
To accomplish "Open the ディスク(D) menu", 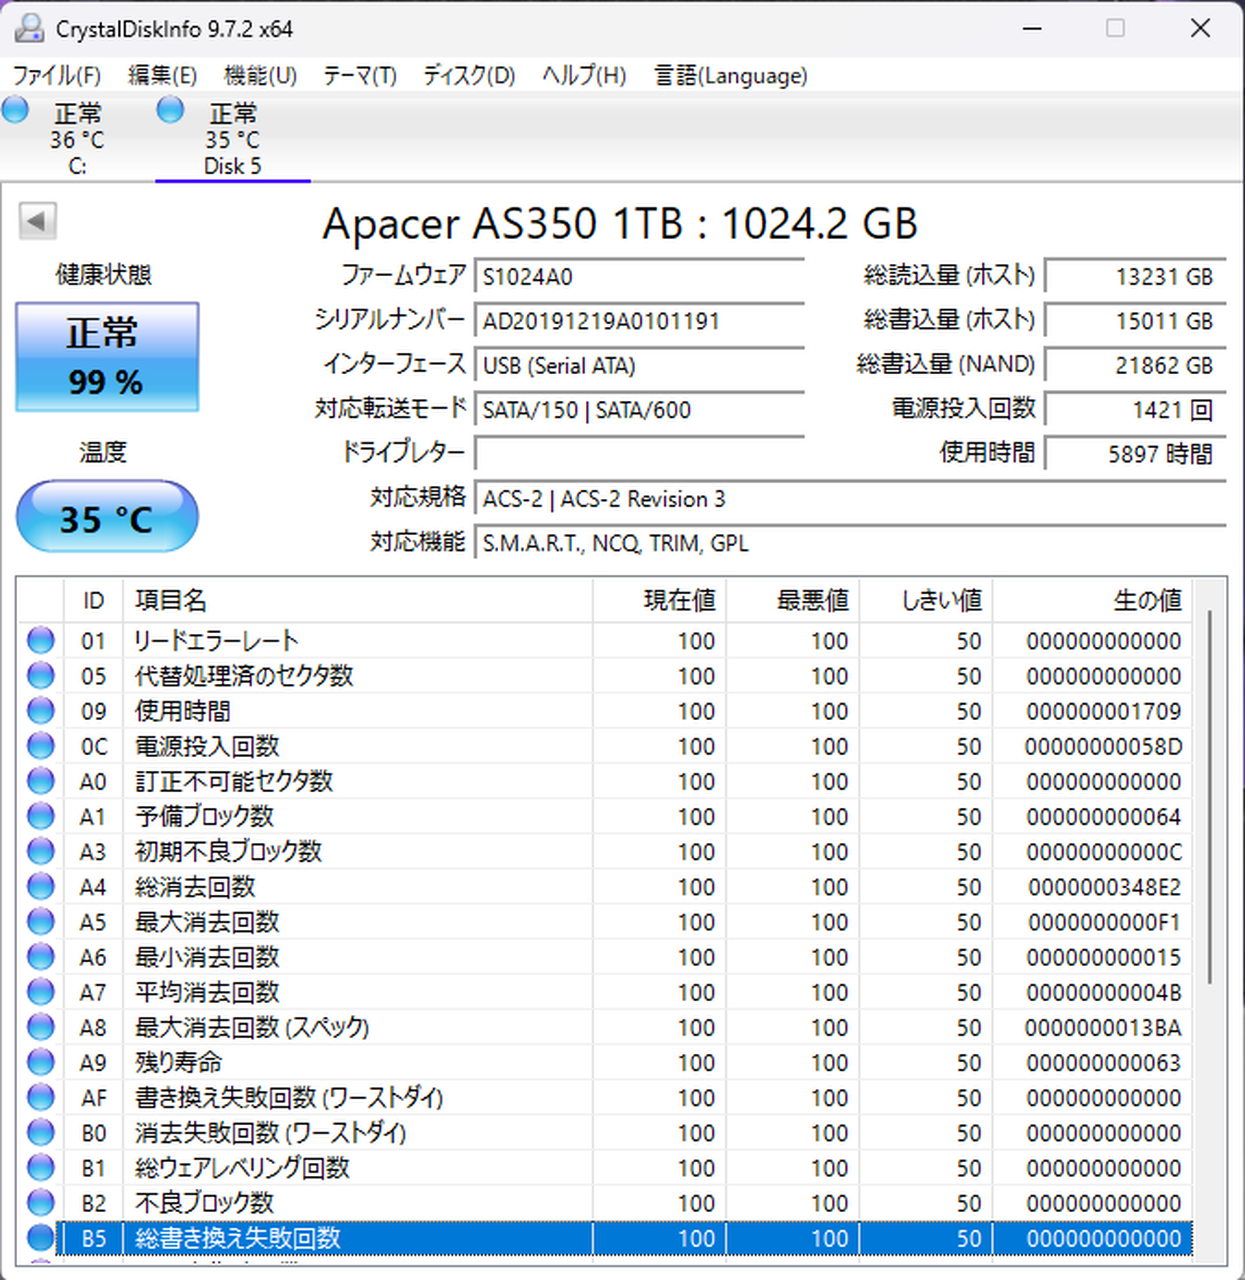I will click(468, 76).
